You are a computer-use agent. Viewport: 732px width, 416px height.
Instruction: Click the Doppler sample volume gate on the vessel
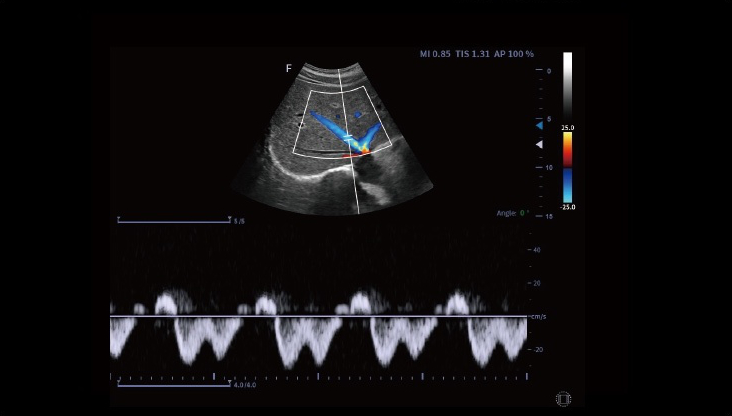(x=349, y=137)
